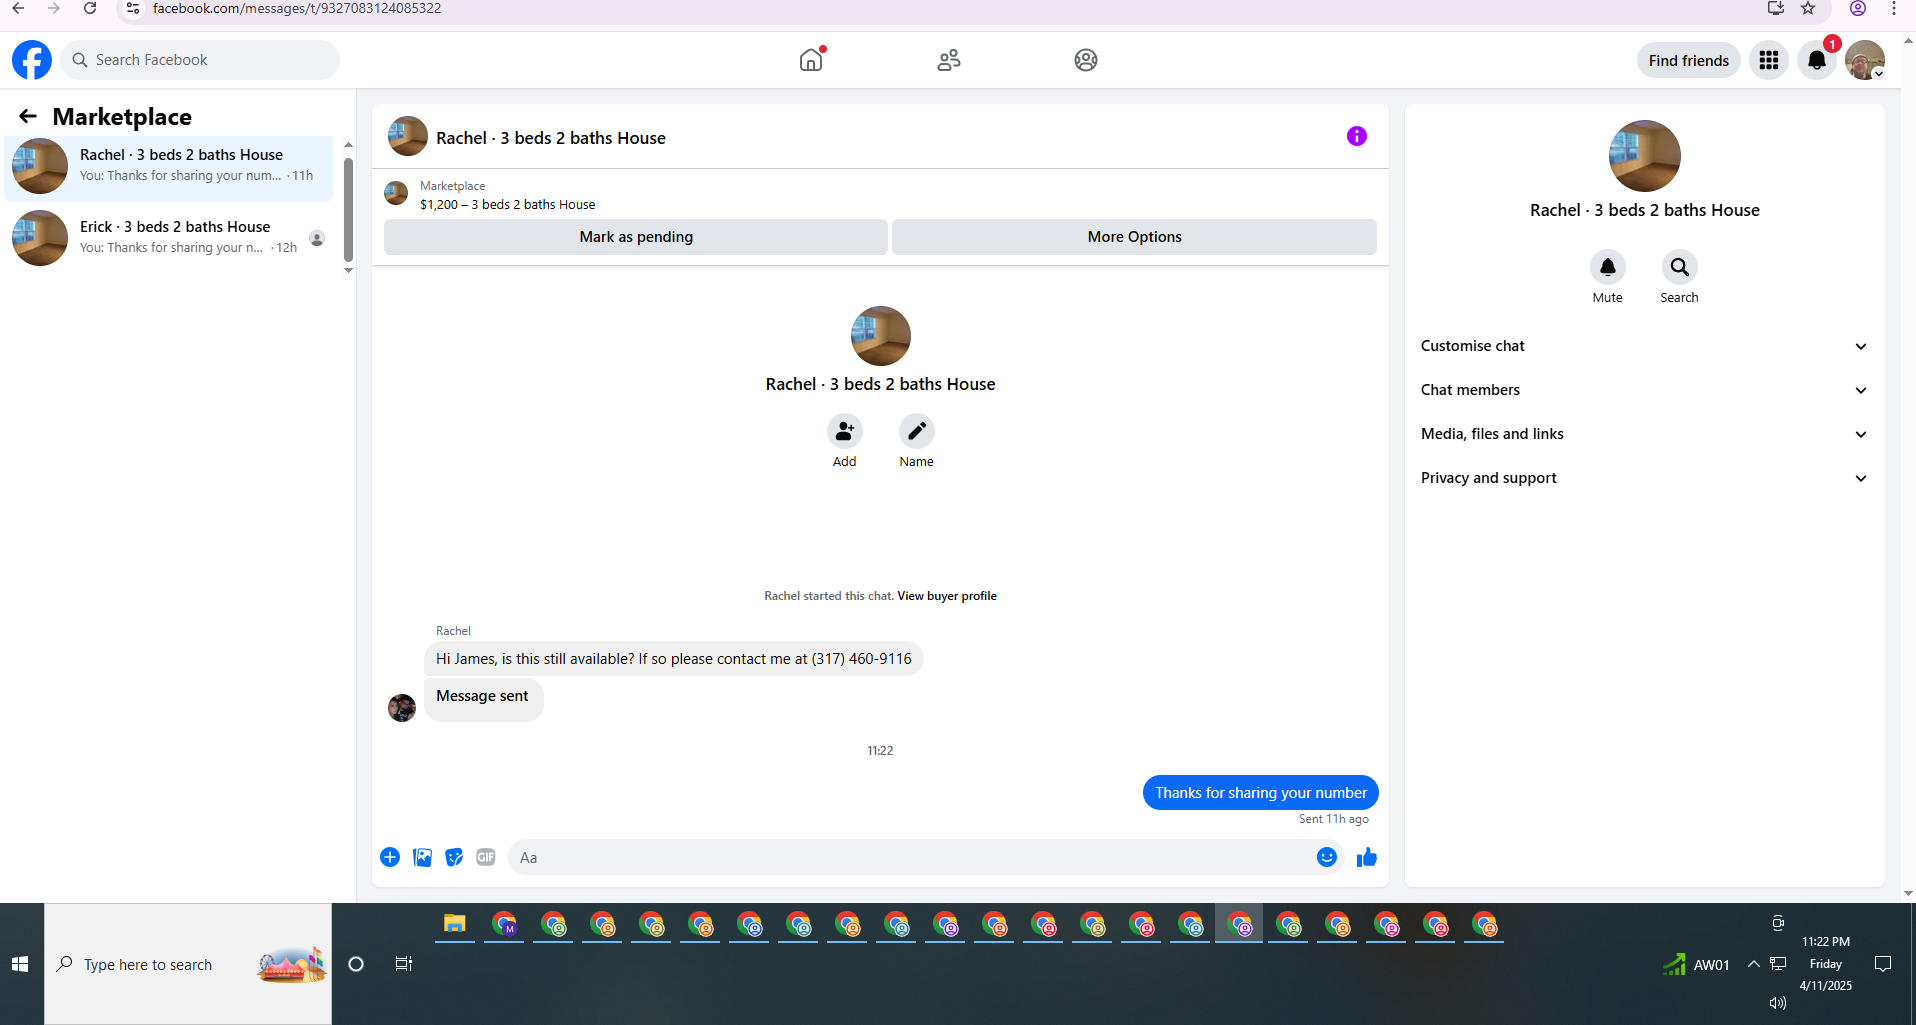Viewport: 1916px width, 1025px height.
Task: Click the AW01 system tray item
Action: pyautogui.click(x=1697, y=964)
